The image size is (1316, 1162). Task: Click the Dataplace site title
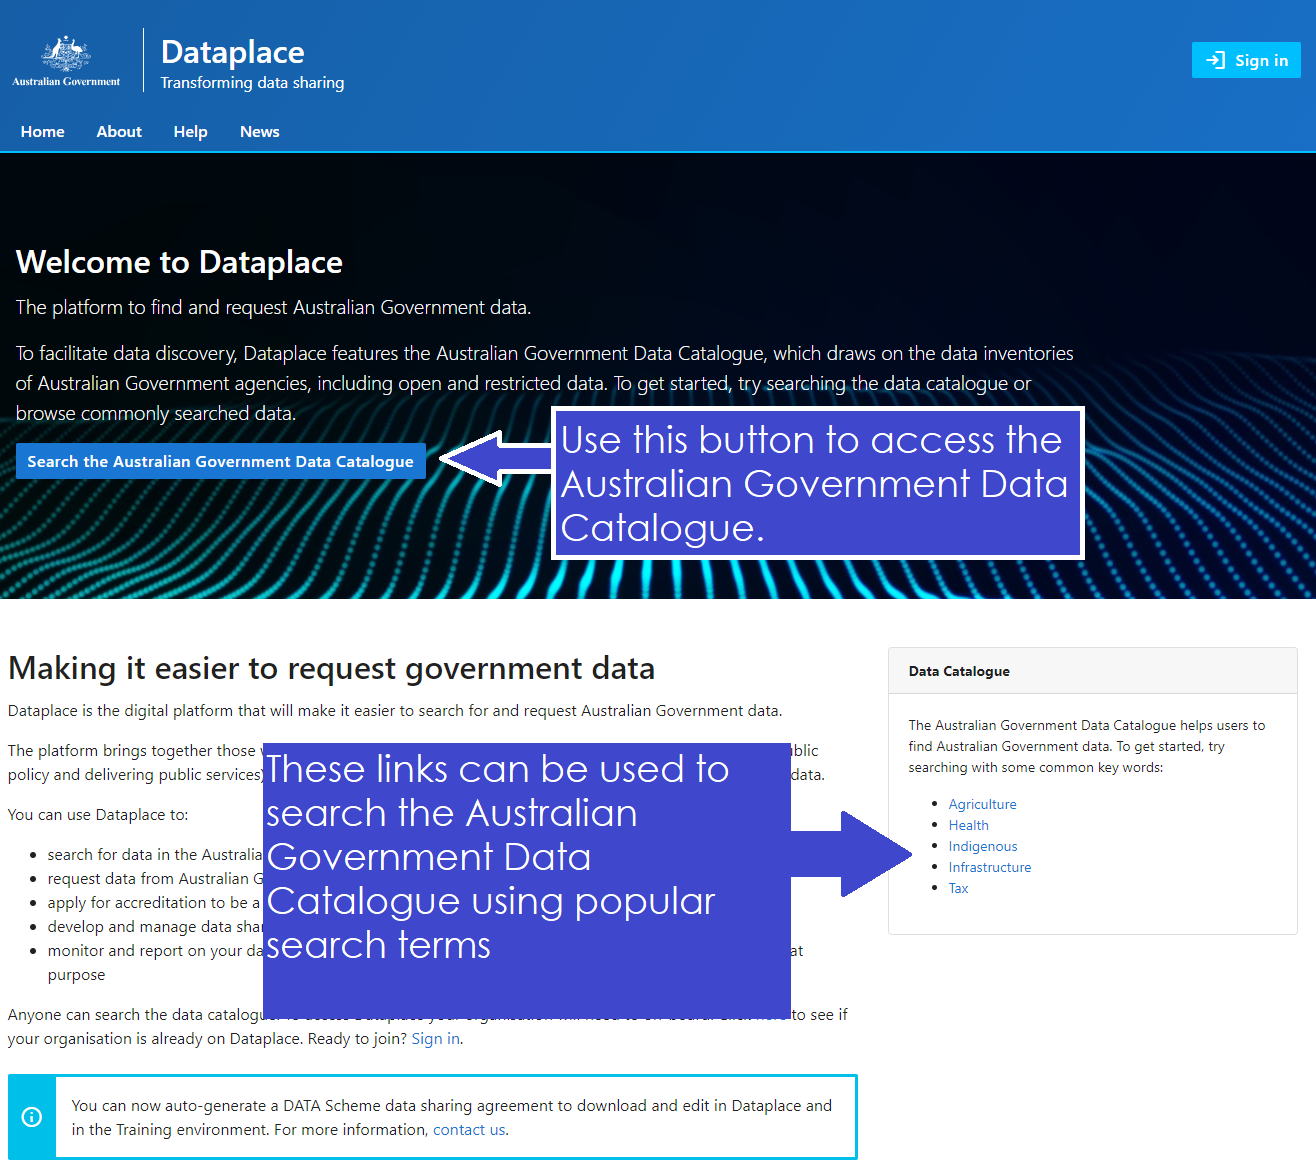233,52
